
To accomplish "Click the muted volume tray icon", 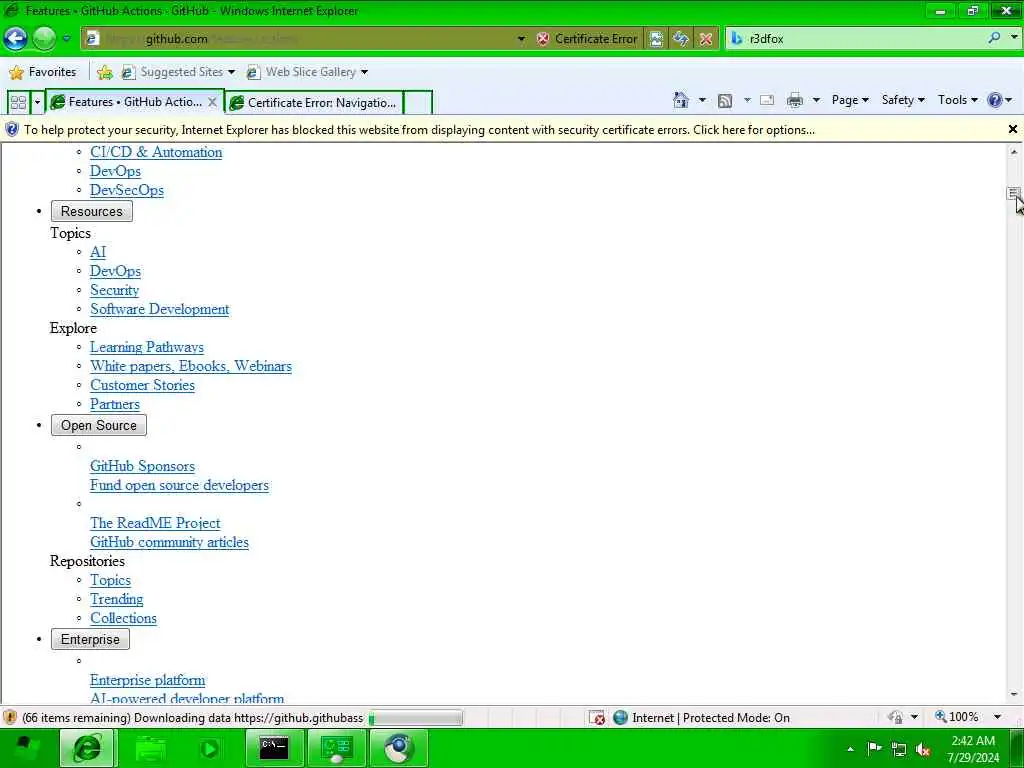I will pos(923,749).
